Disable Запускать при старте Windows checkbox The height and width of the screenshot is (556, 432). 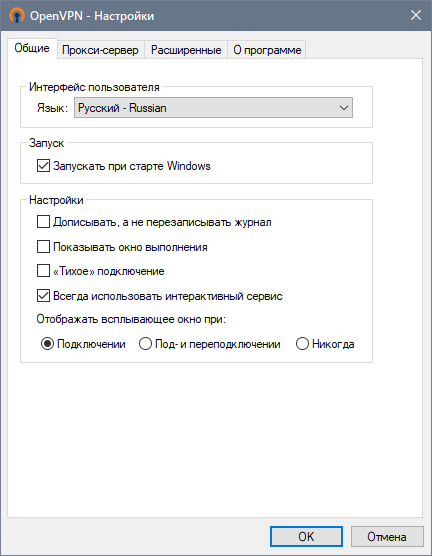pyautogui.click(x=43, y=166)
